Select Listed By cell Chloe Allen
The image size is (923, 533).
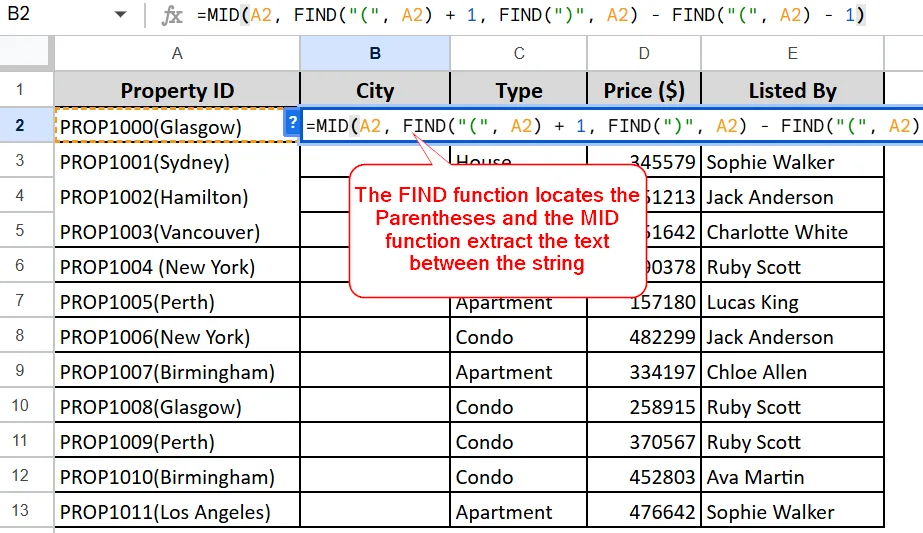click(792, 372)
